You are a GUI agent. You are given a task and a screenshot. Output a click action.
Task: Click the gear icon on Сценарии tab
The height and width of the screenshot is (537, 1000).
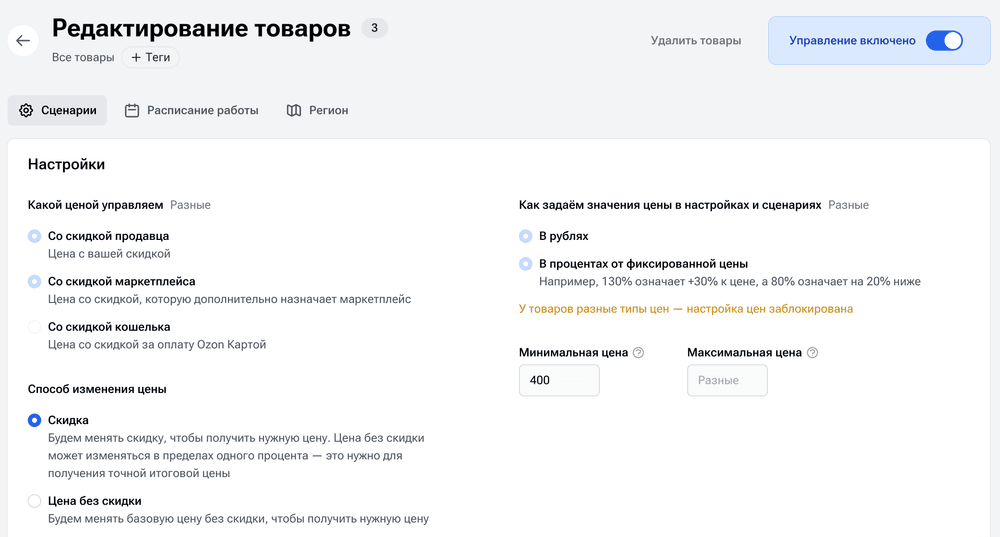coord(26,110)
